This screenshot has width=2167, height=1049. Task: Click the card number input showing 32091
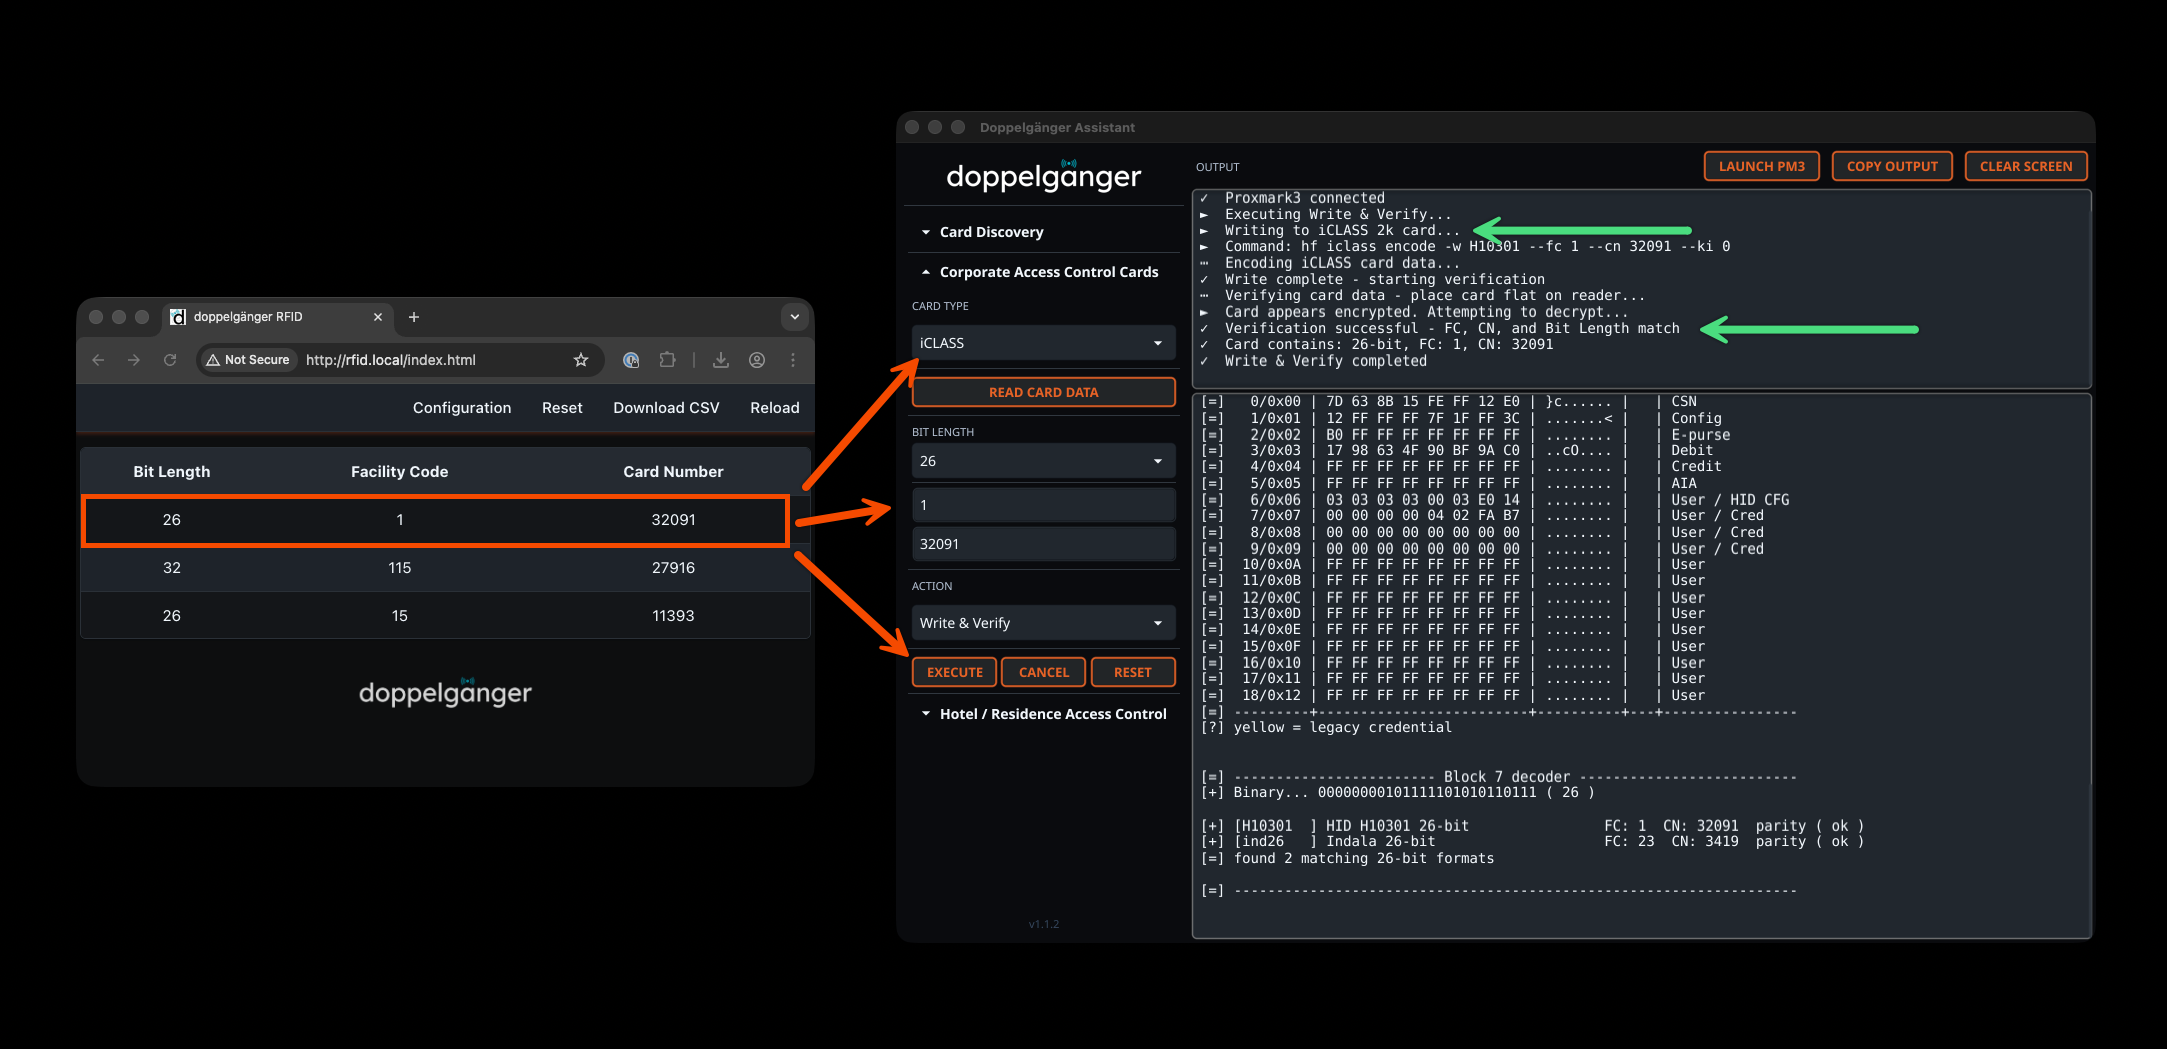[1043, 543]
